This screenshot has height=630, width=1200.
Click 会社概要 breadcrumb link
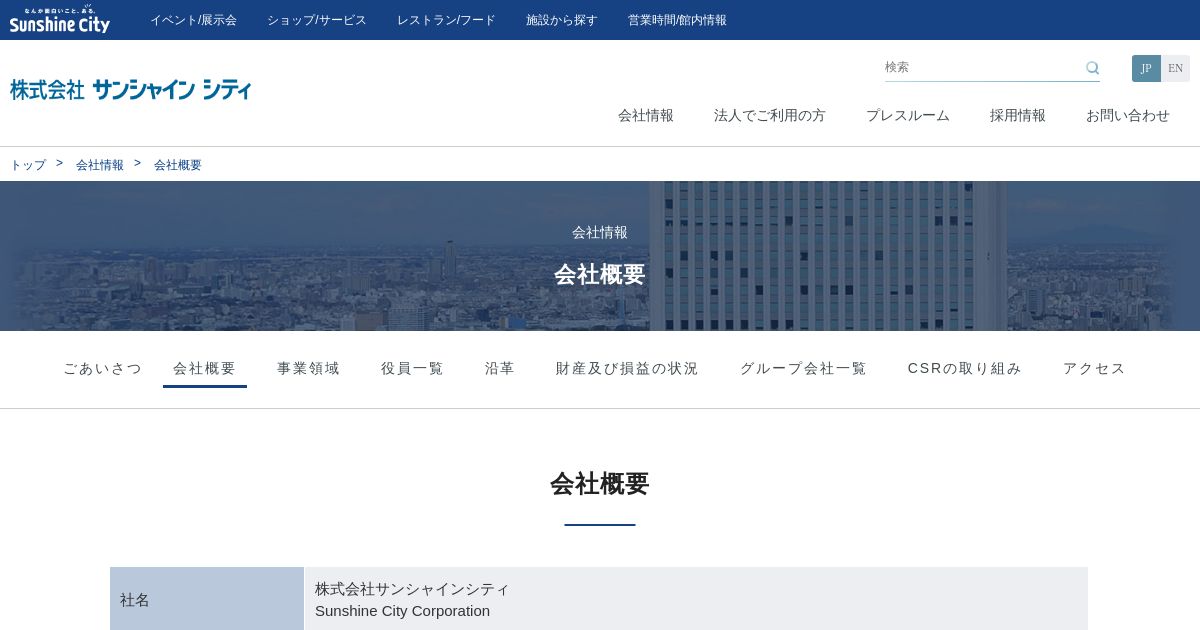[178, 165]
